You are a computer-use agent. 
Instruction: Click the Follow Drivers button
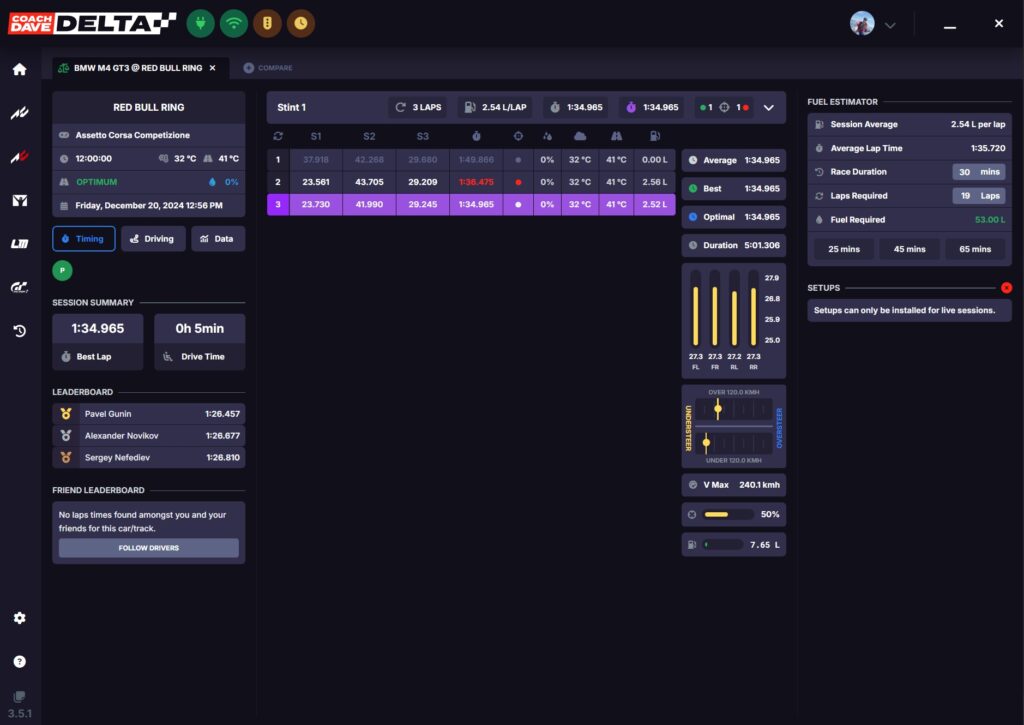pos(148,548)
